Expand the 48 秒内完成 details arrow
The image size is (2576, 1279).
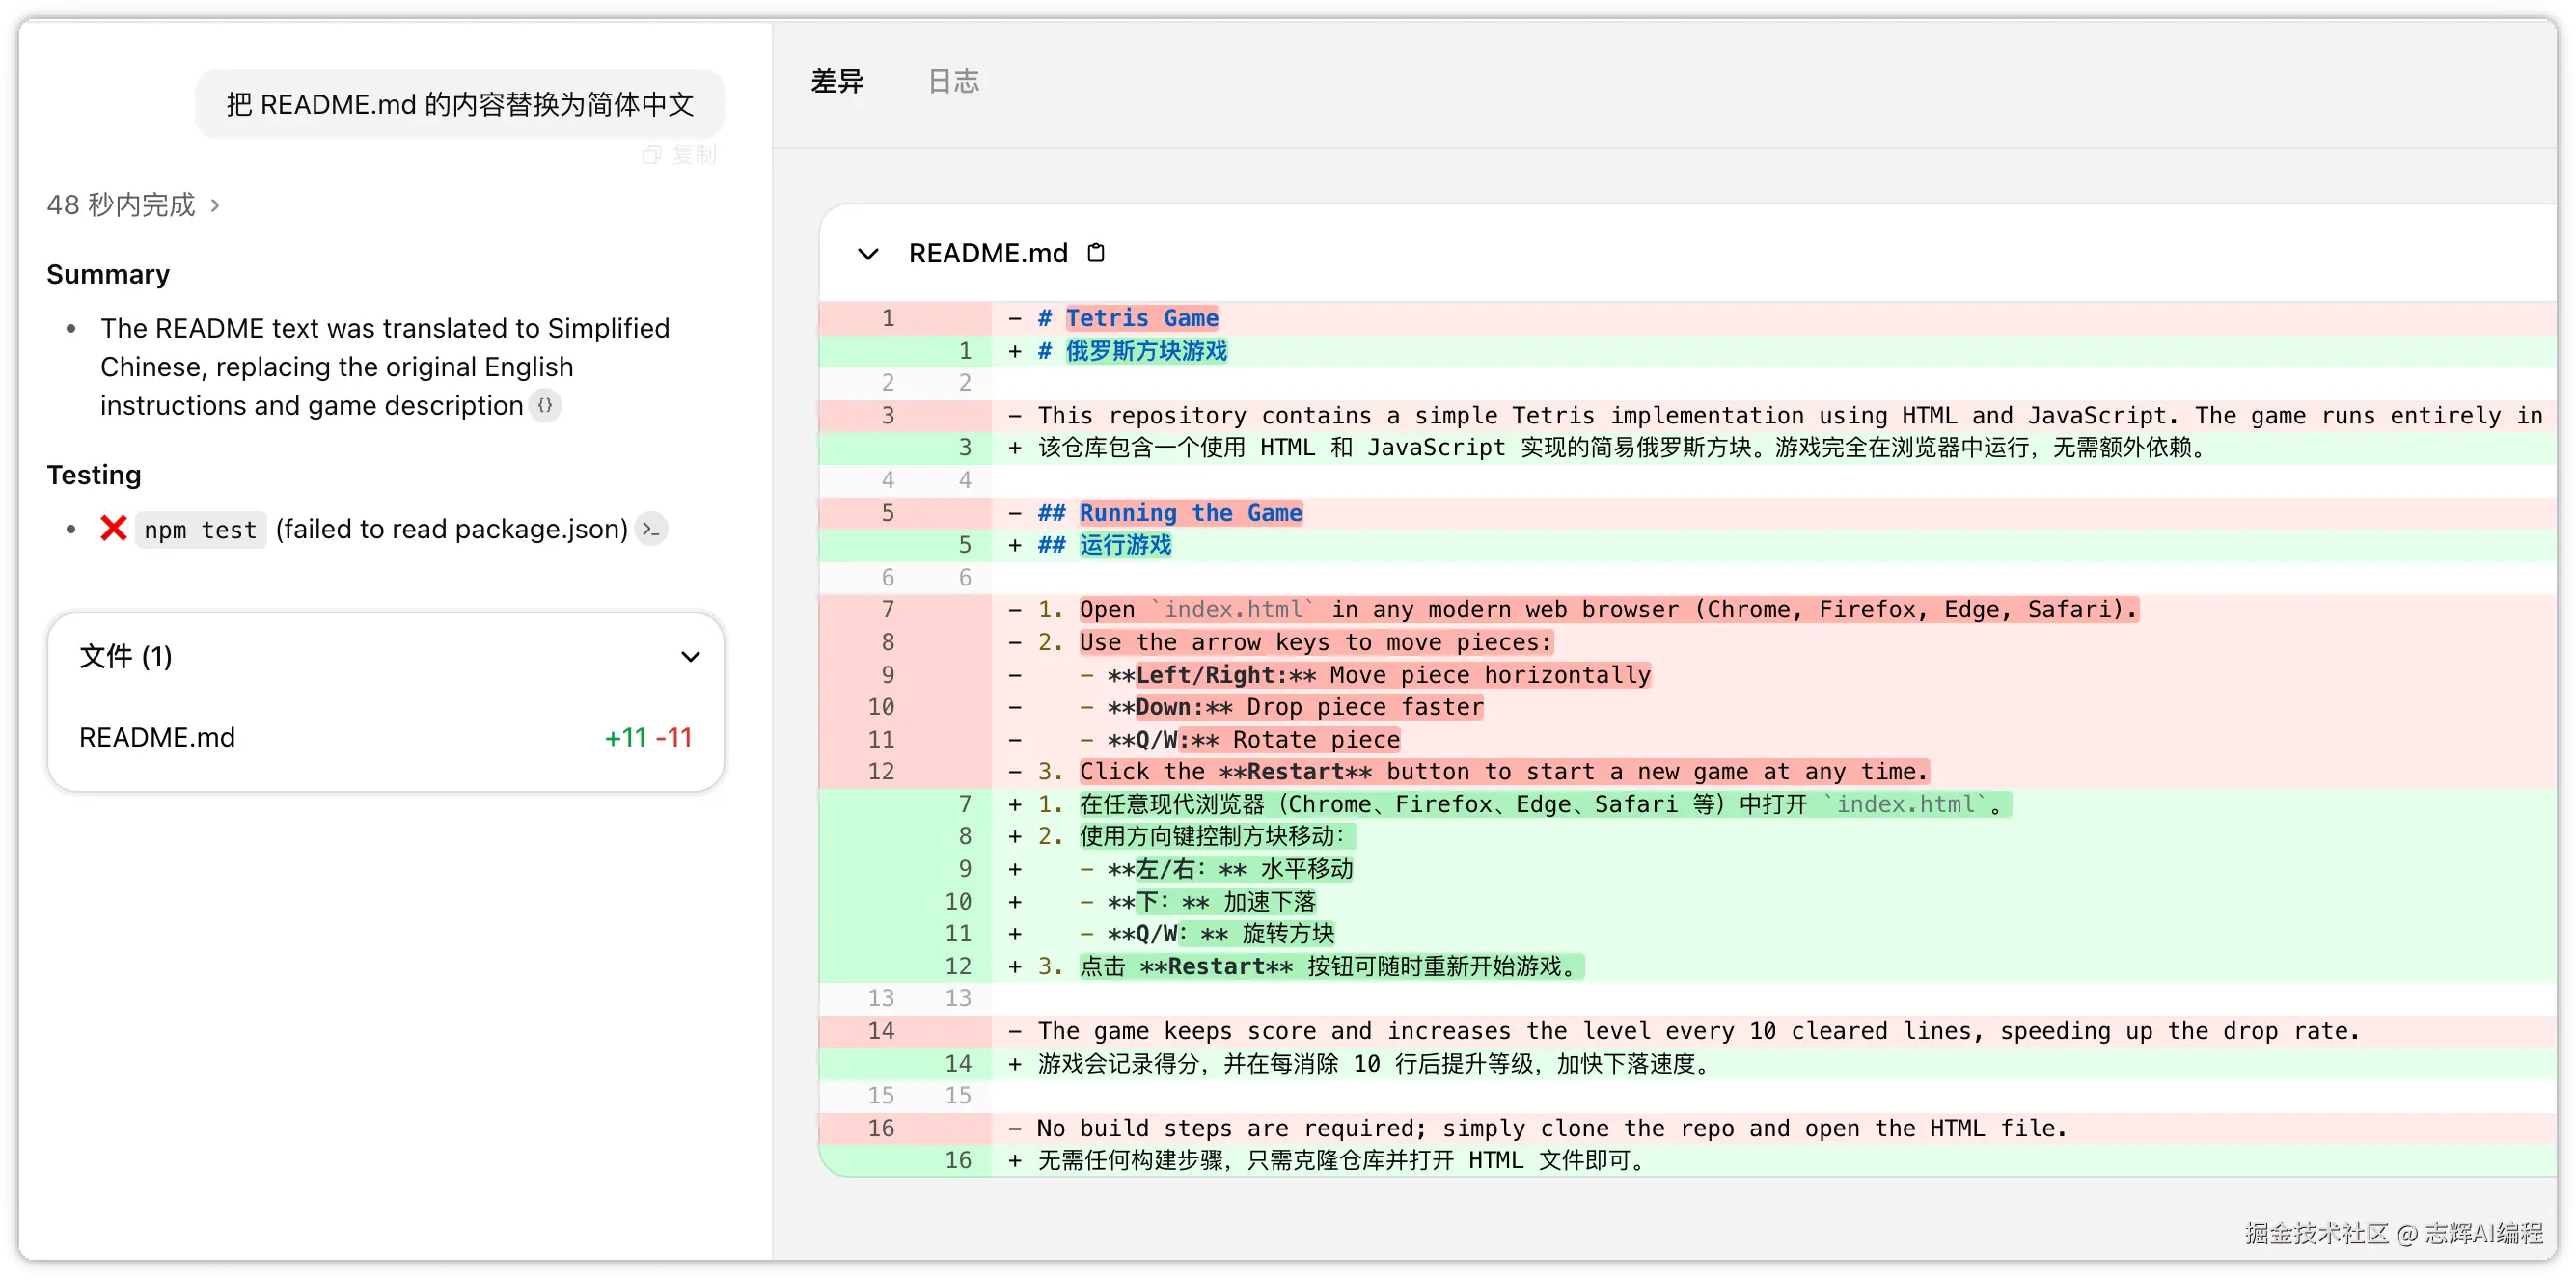[215, 206]
